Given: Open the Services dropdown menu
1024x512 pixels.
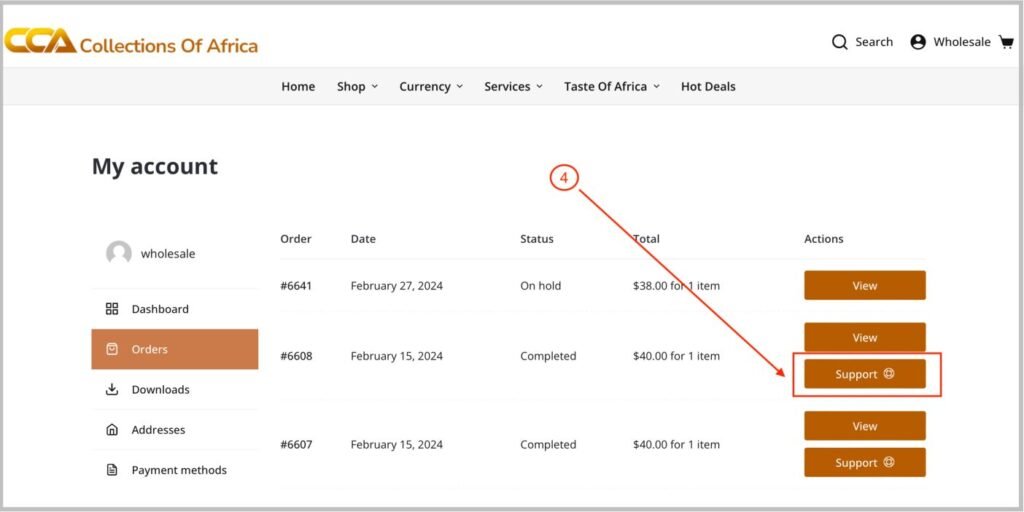Looking at the screenshot, I should [x=513, y=86].
